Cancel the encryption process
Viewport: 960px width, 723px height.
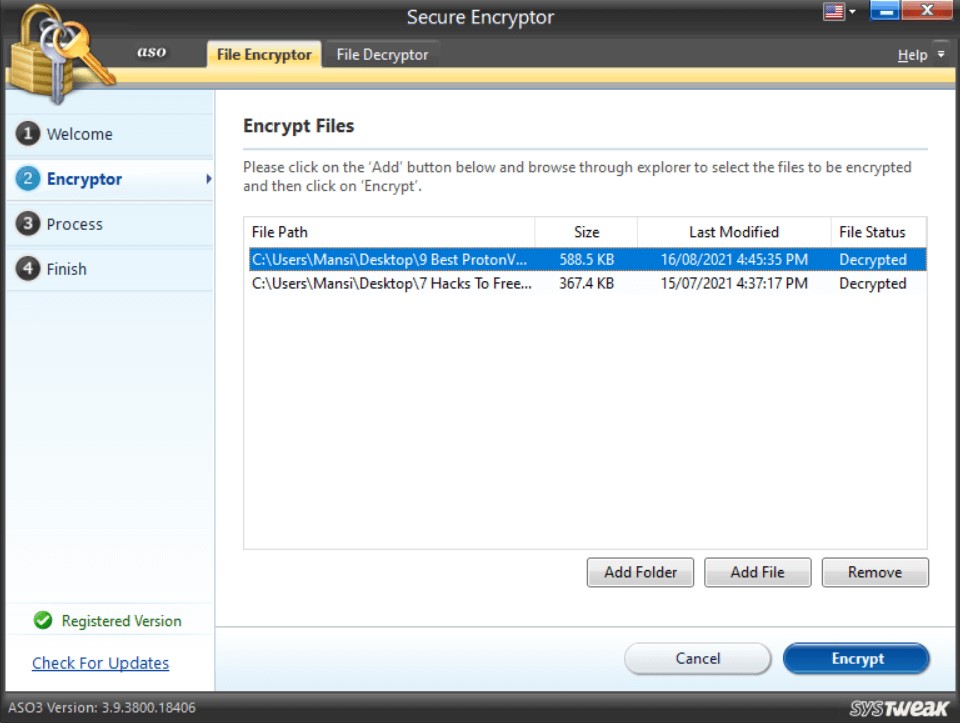pyautogui.click(x=697, y=658)
